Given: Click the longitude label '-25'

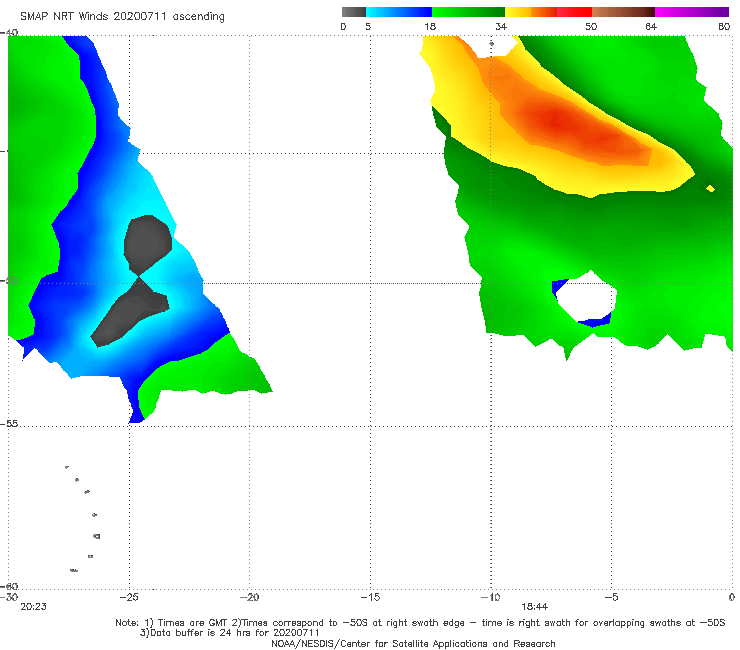Looking at the screenshot, I should 129,597.
